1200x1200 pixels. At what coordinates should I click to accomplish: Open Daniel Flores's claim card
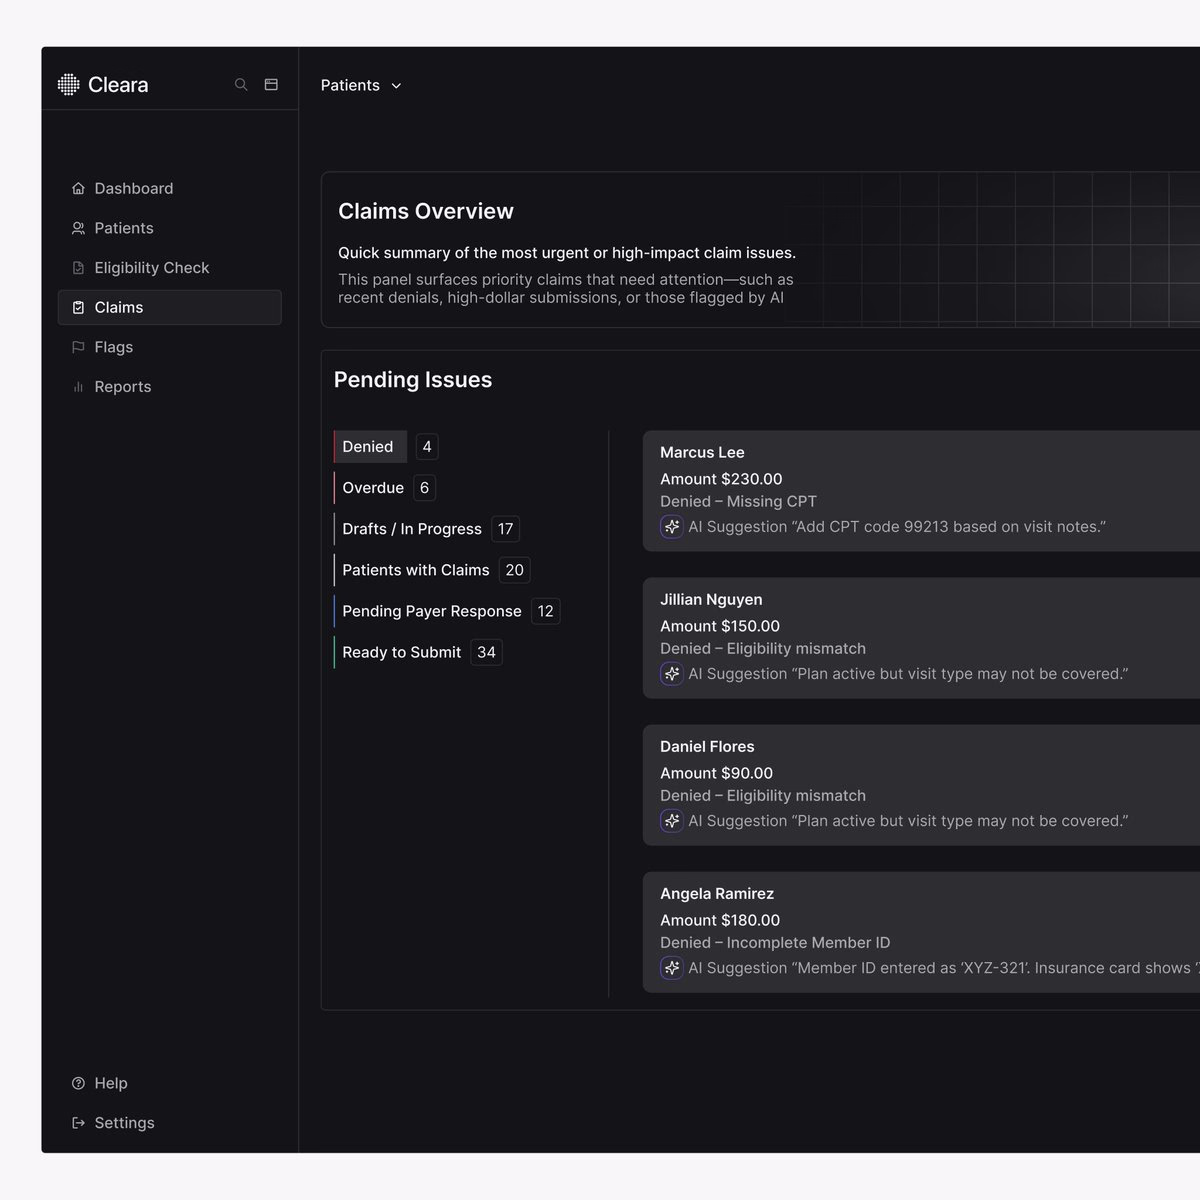tap(921, 785)
